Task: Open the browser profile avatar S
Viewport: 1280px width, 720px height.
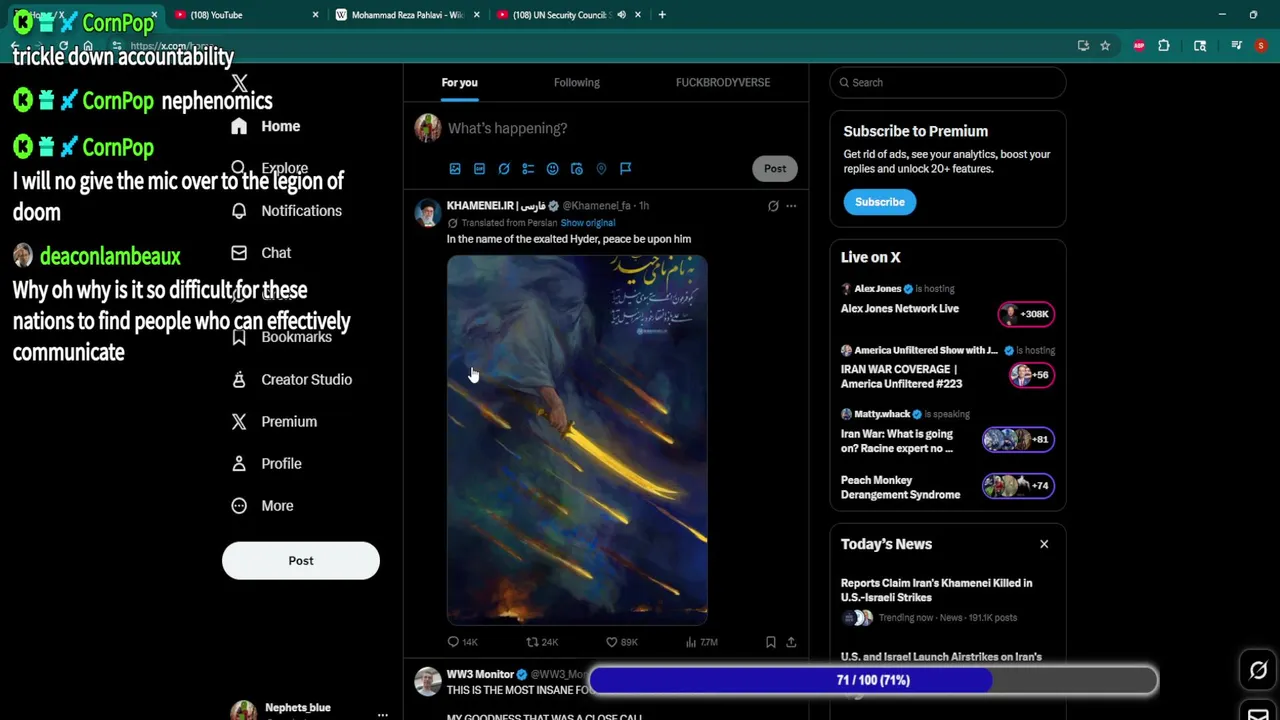Action: 1261,46
